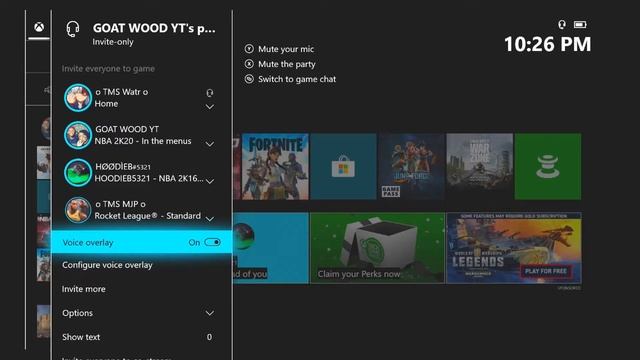Viewport: 640px width, 360px height.
Task: Select the party headset icon beside the title
Action: pos(73,29)
